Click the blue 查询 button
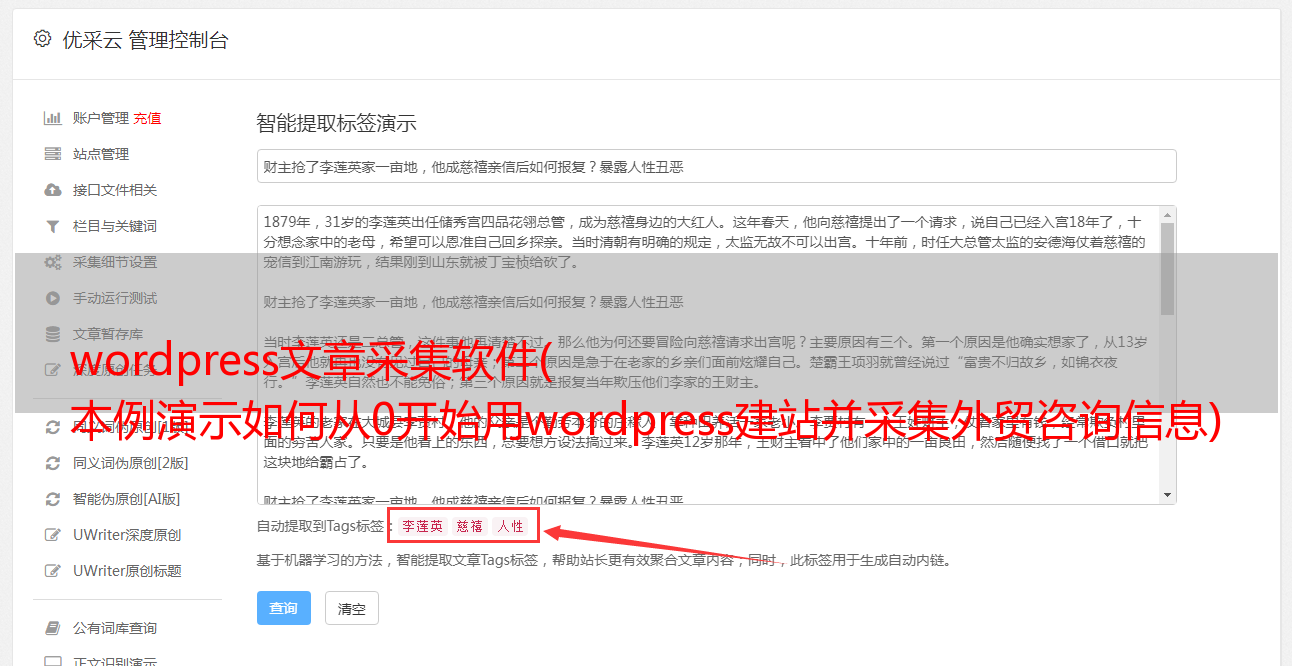The width and height of the screenshot is (1292, 666). tap(284, 608)
